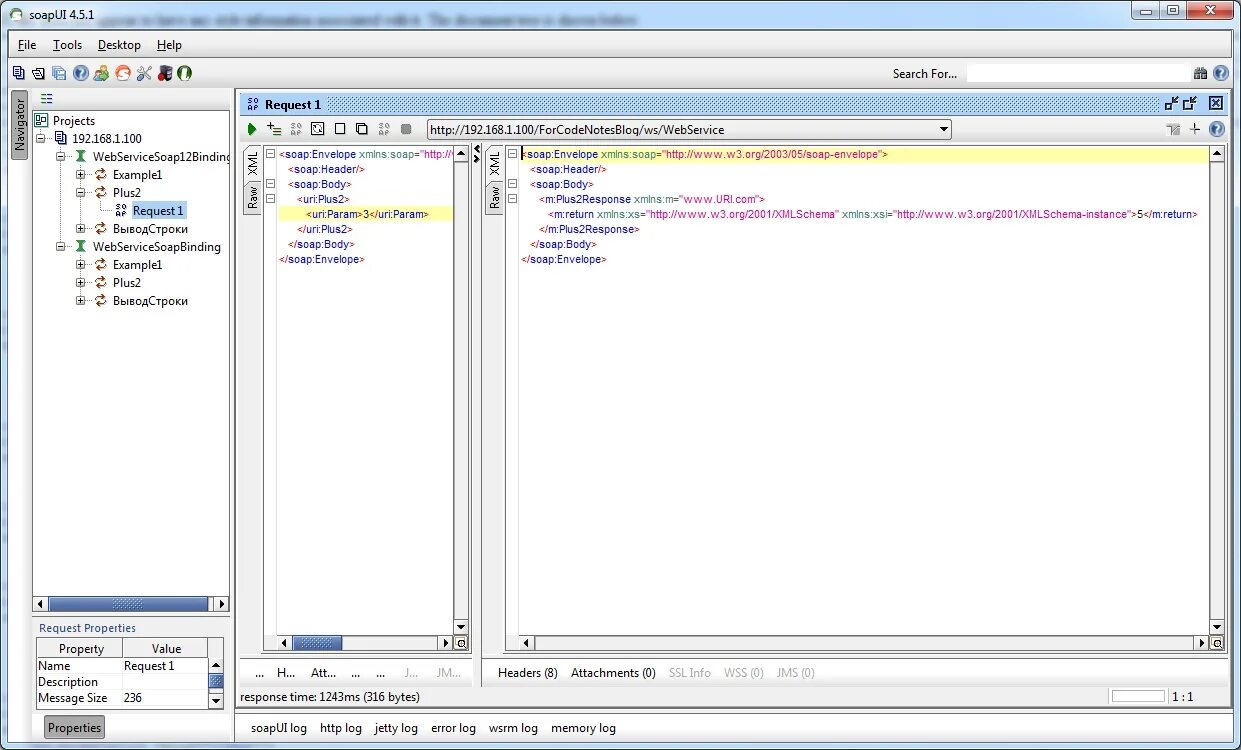Screen dimensions: 1241x750
Task: Click the first Request 1 window resize icon
Action: 1172,103
